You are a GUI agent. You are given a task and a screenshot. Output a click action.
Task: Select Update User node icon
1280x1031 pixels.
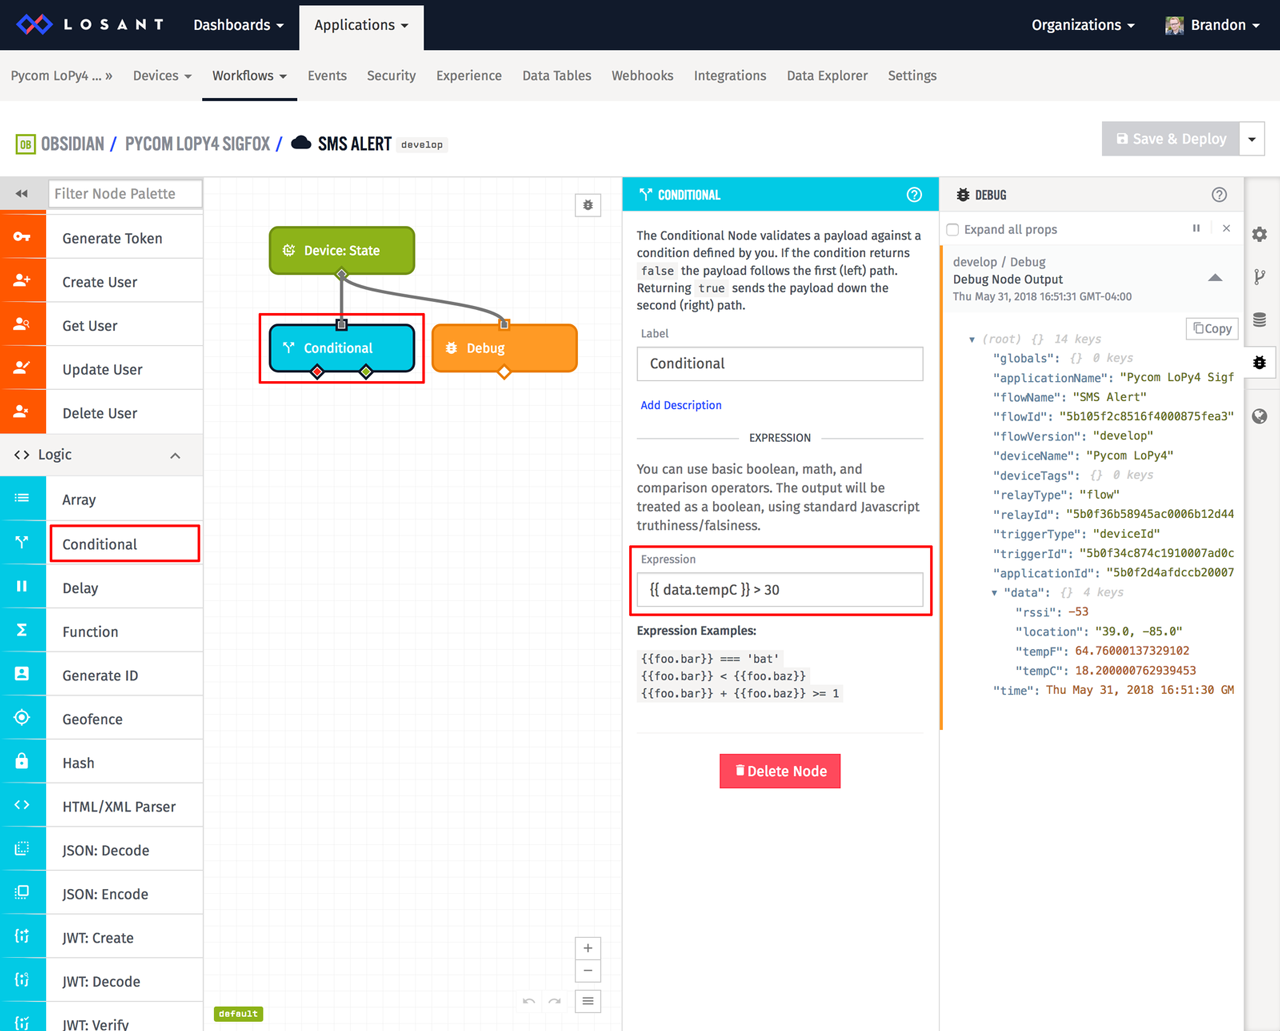click(x=22, y=369)
